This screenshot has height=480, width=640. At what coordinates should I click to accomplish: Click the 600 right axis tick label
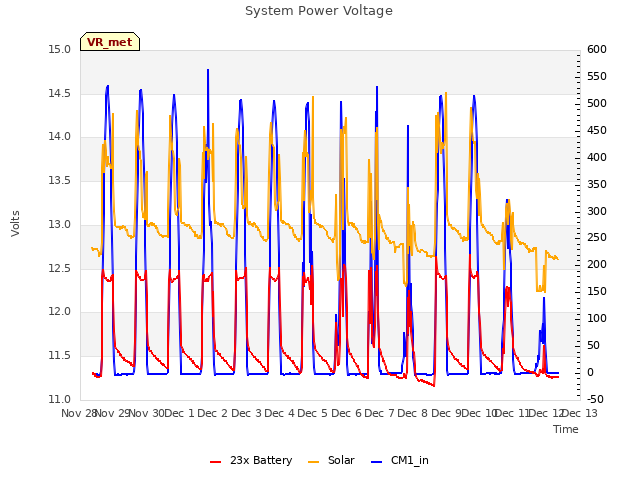(x=597, y=50)
